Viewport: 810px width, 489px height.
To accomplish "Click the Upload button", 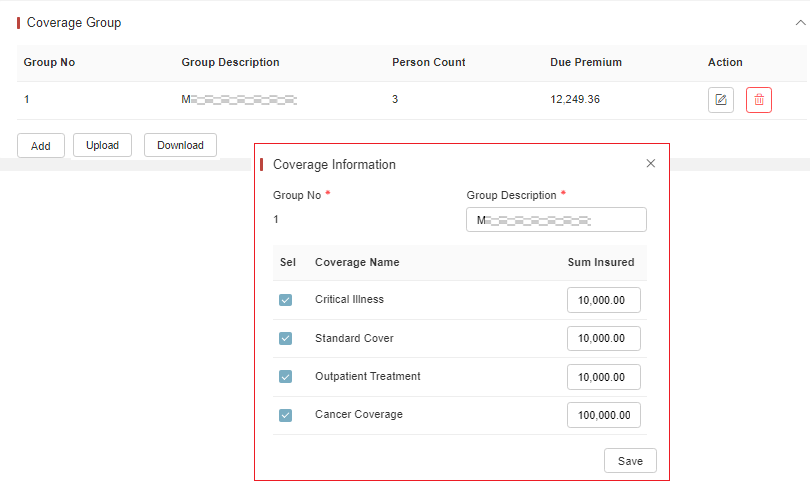I will [102, 145].
